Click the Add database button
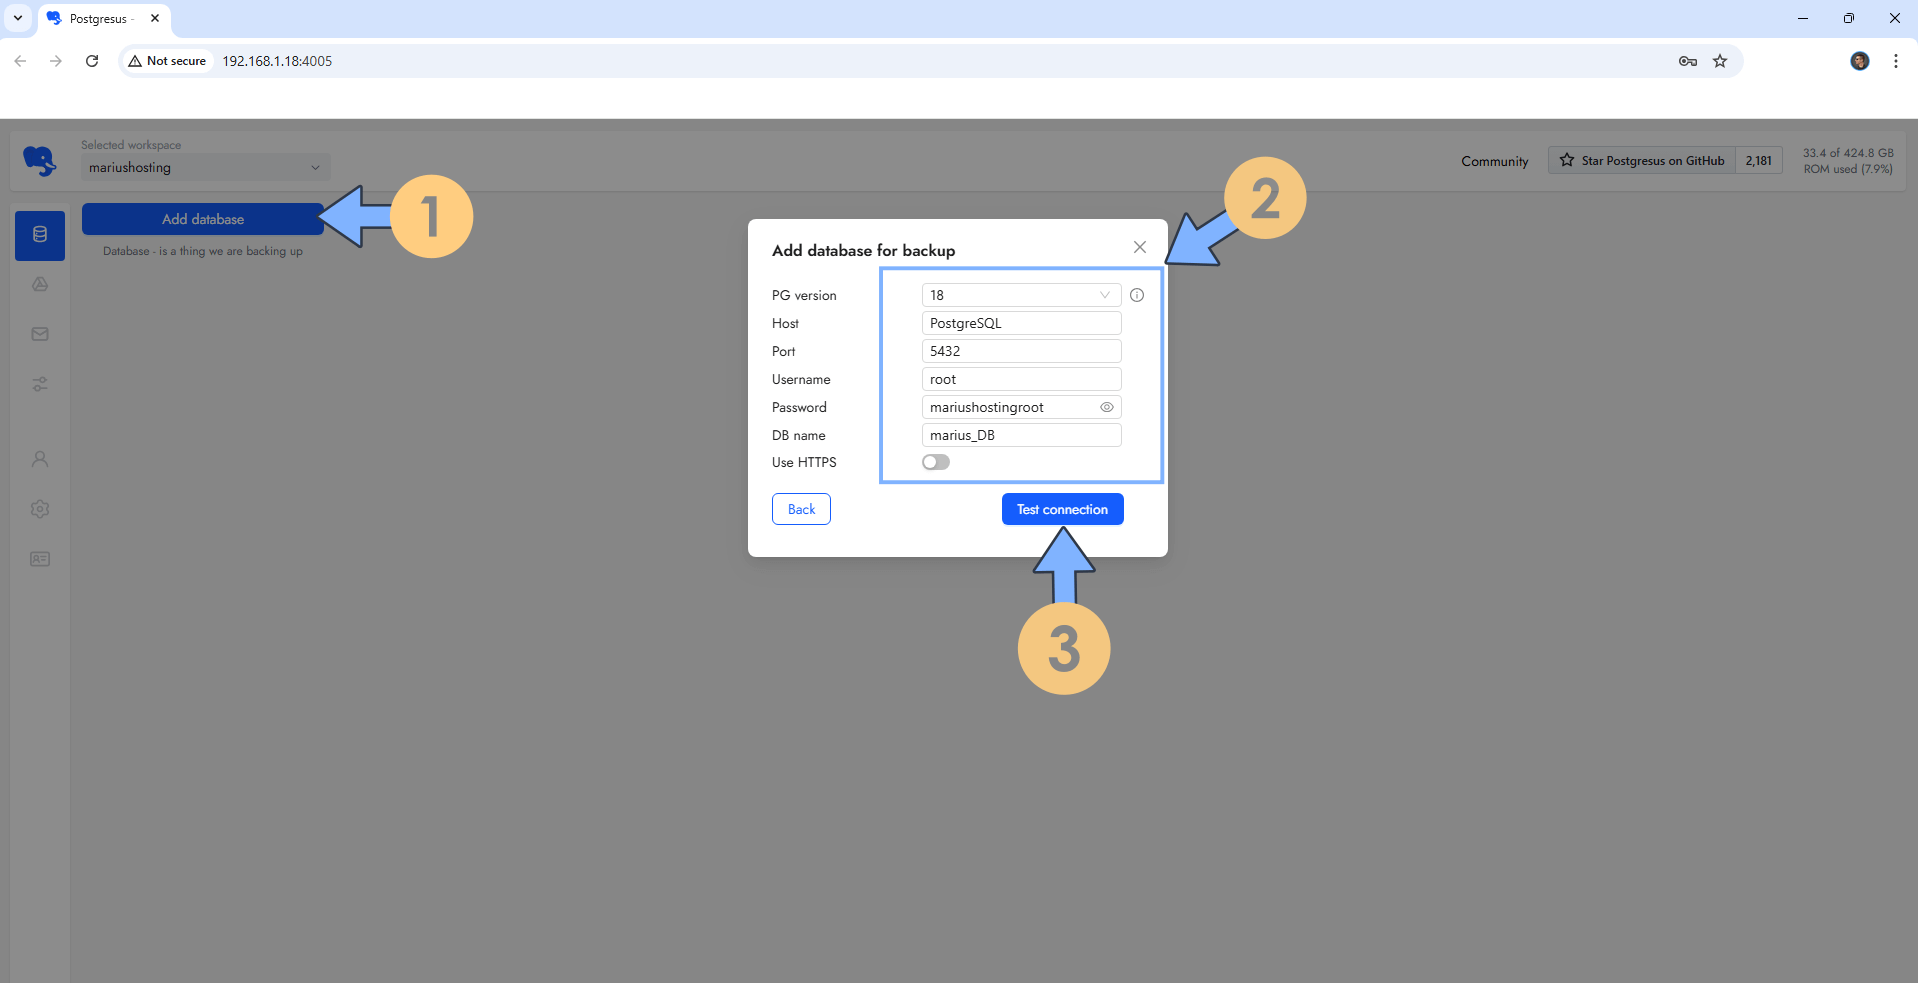This screenshot has width=1918, height=983. pyautogui.click(x=202, y=219)
